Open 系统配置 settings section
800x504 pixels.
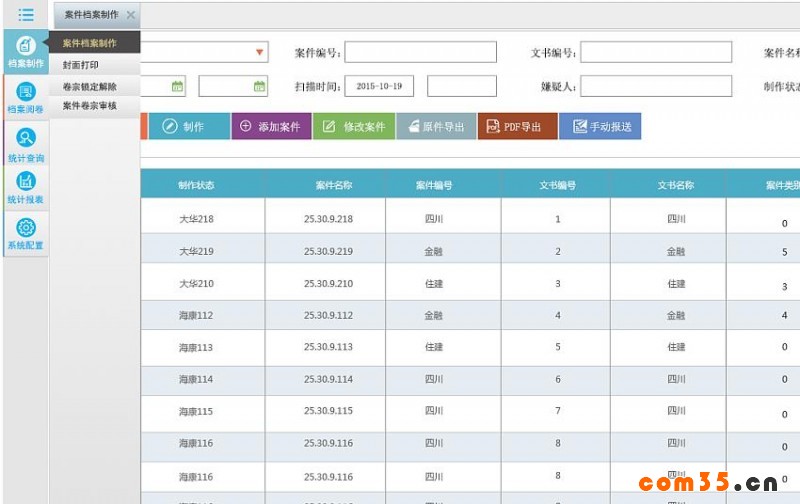(x=26, y=234)
